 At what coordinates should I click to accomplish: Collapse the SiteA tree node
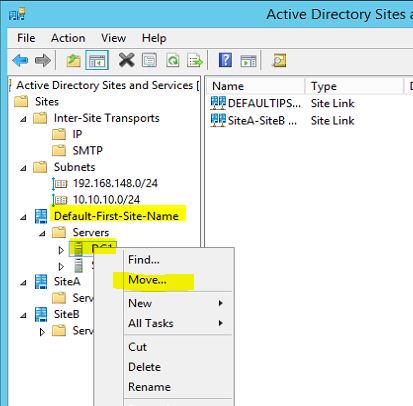click(x=23, y=283)
